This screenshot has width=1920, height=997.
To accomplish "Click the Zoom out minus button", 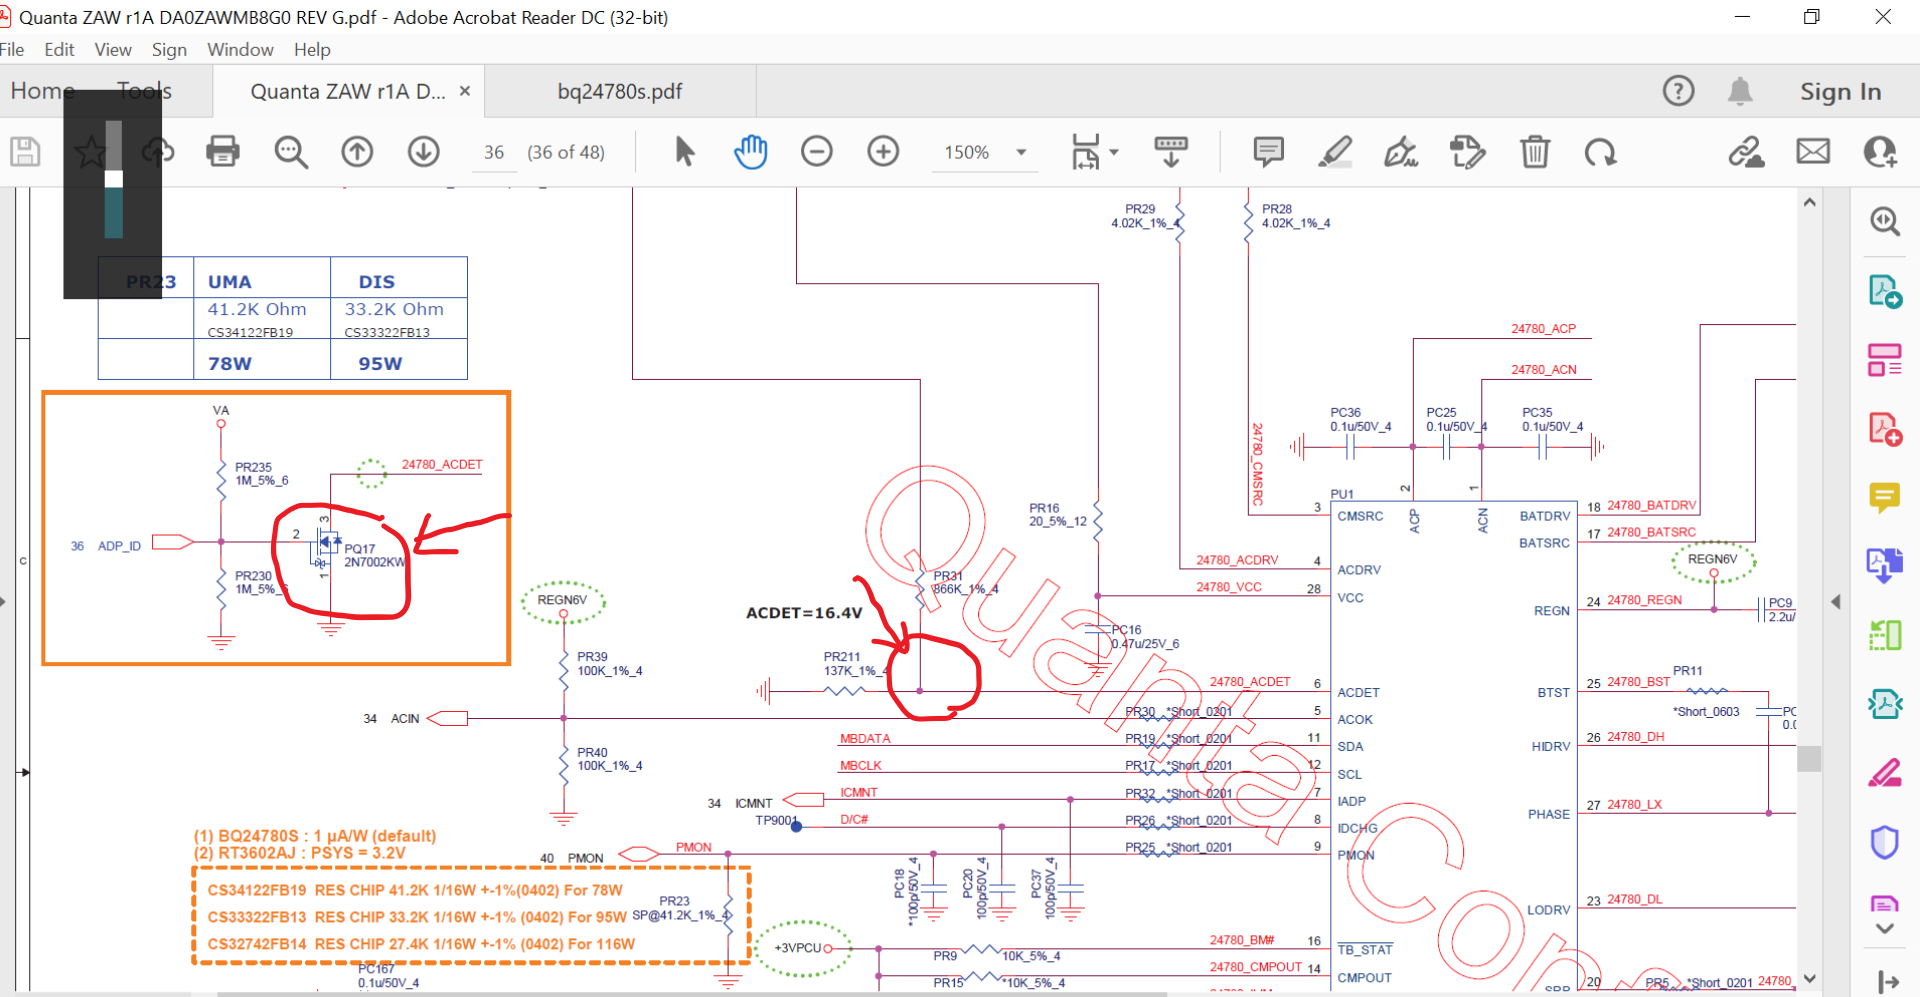I will (817, 152).
